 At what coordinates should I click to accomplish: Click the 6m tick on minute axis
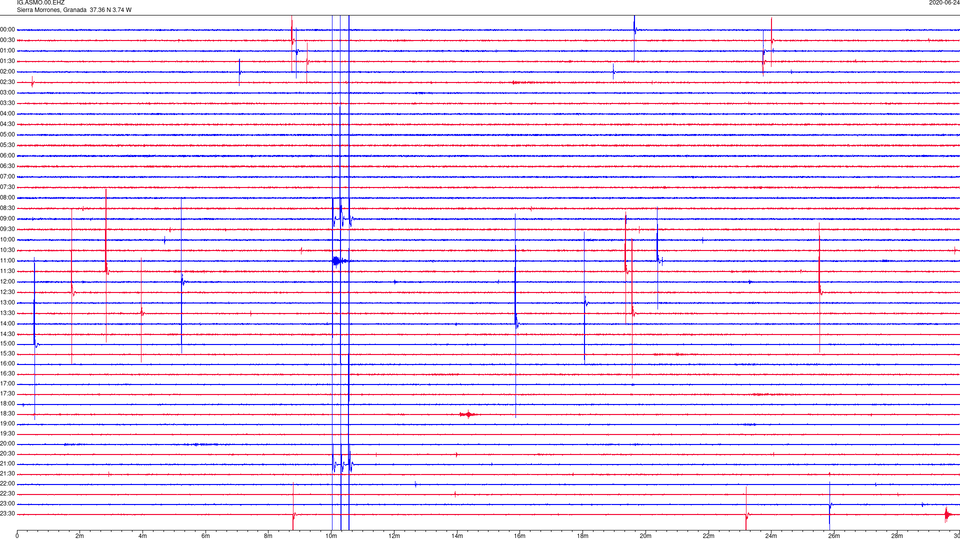205,536
